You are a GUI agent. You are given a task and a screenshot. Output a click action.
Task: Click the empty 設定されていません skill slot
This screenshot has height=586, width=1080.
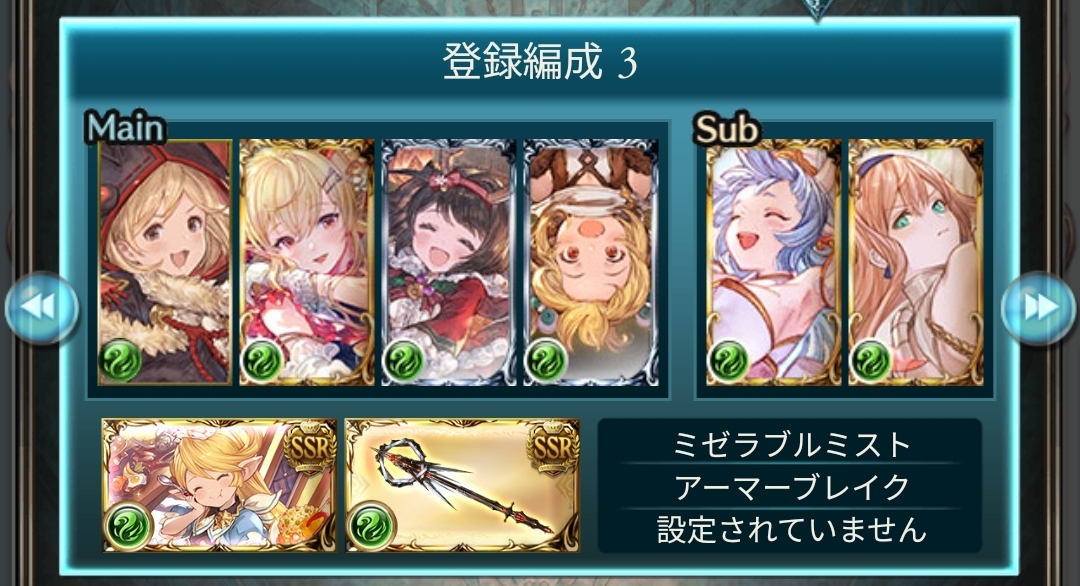[x=790, y=529]
